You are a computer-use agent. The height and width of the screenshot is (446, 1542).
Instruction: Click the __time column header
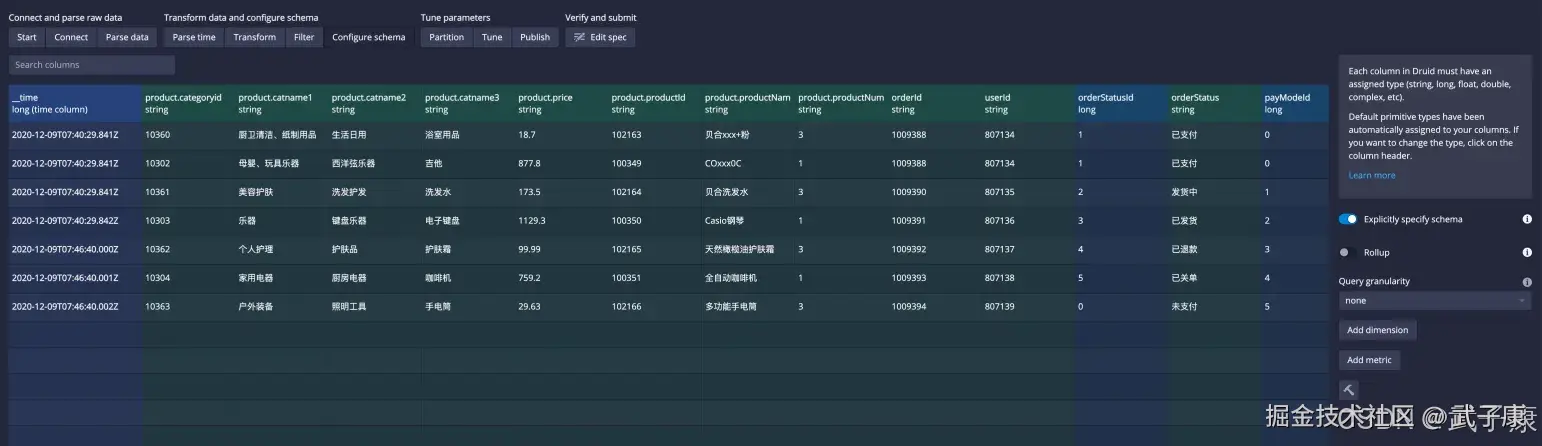(75, 104)
